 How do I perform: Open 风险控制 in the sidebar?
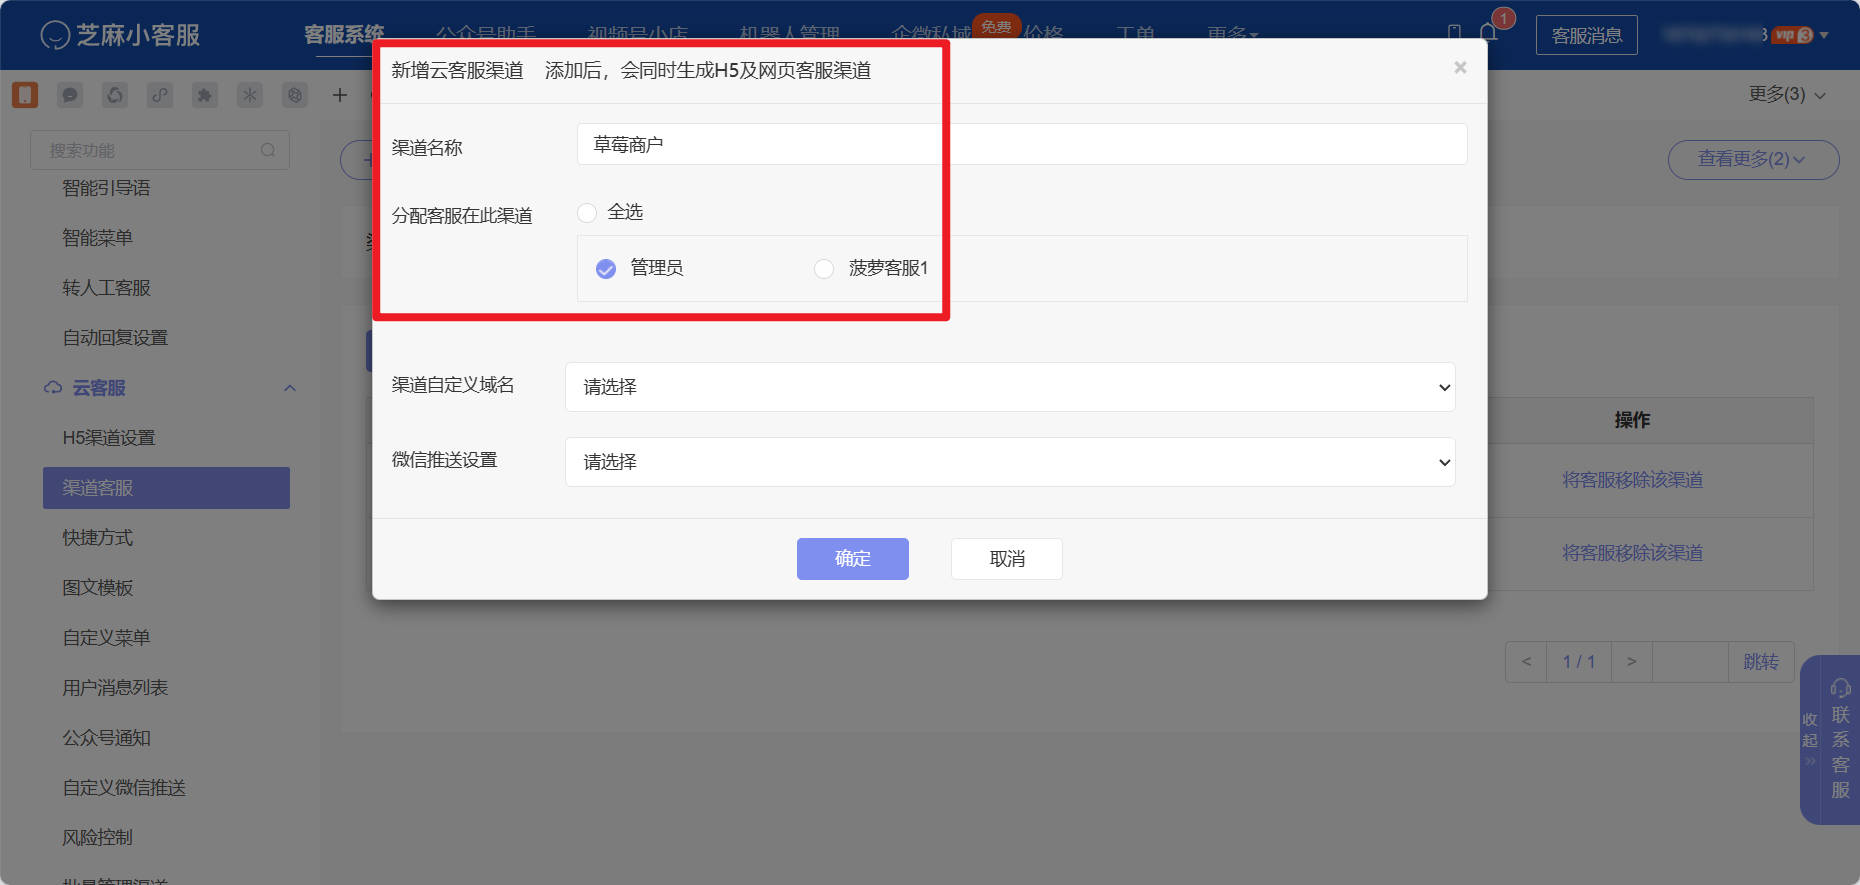click(97, 838)
